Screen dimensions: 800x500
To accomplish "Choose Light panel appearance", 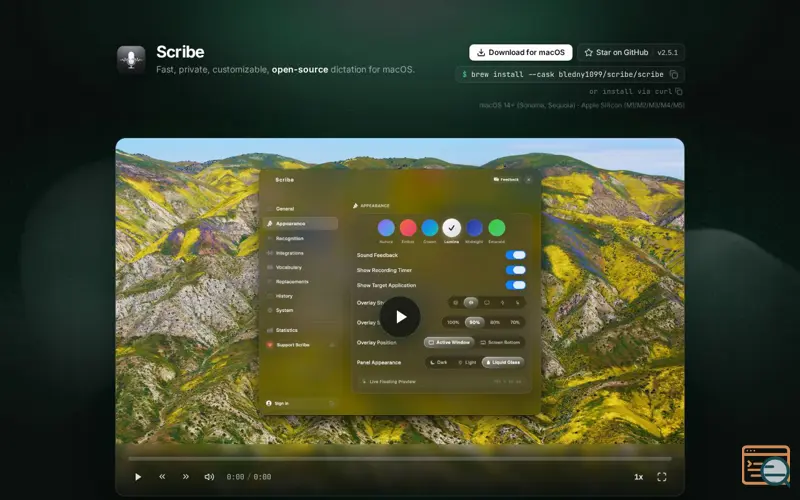I will click(x=467, y=362).
